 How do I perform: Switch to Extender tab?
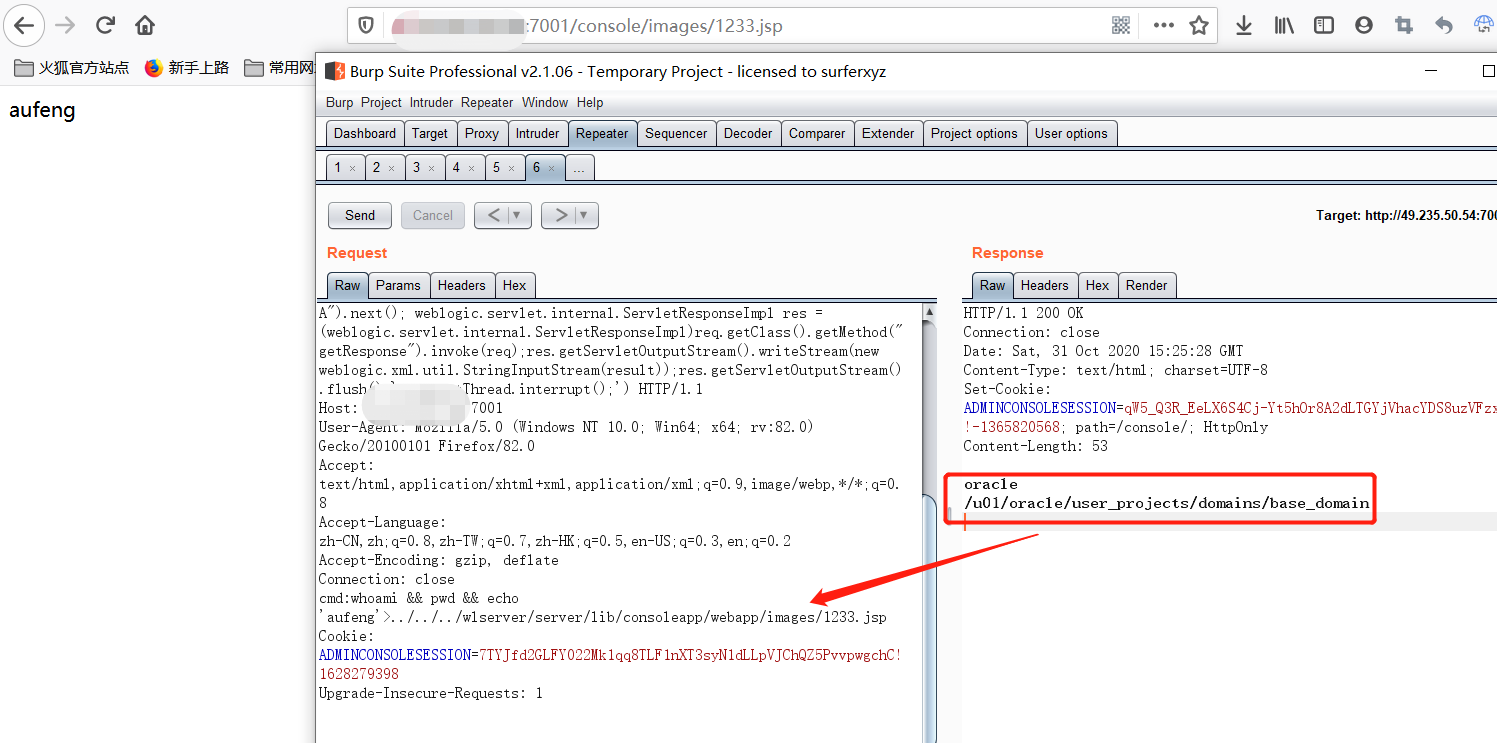tap(888, 133)
